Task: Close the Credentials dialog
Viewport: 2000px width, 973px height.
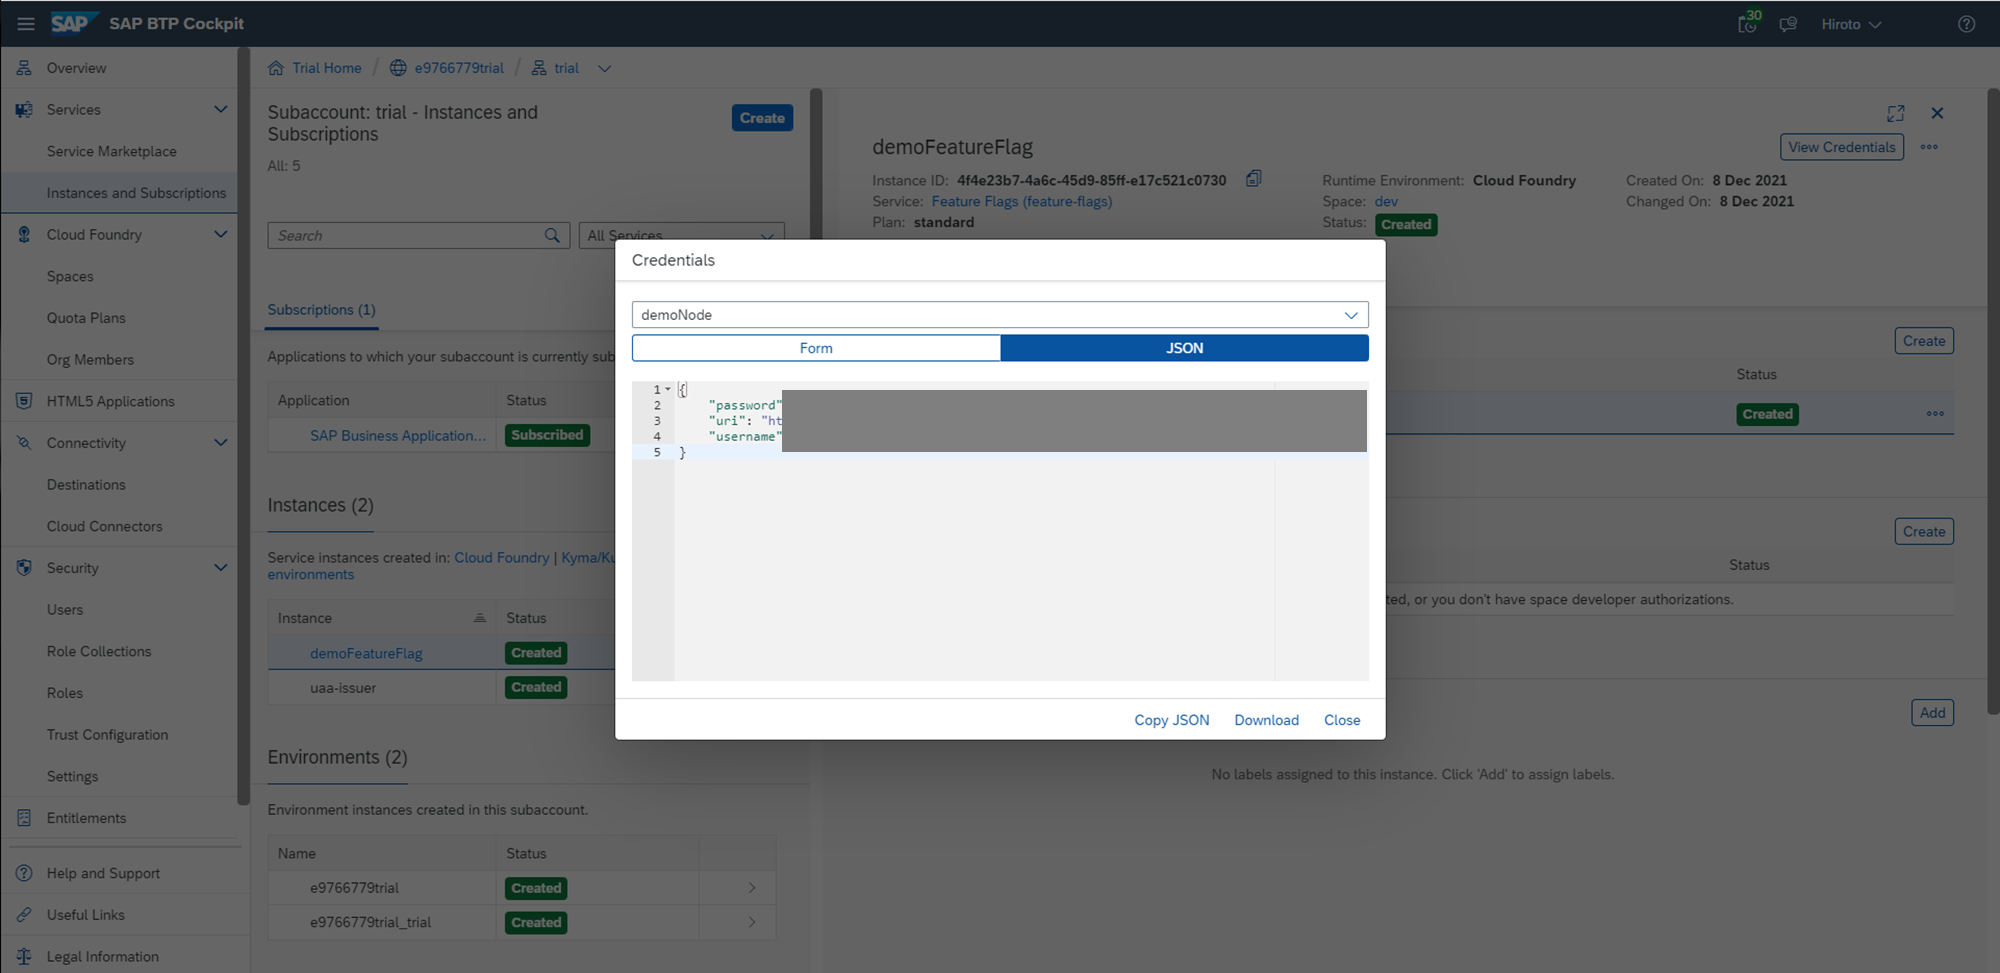Action: [x=1342, y=720]
